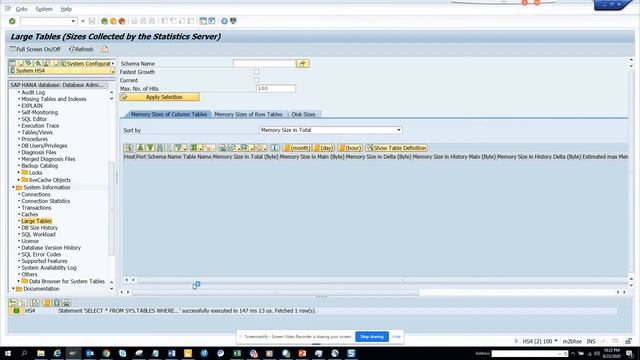This screenshot has height=360, width=640.
Task: Open the HS4 (2) 100 status bar dropdown
Action: (x=556, y=341)
